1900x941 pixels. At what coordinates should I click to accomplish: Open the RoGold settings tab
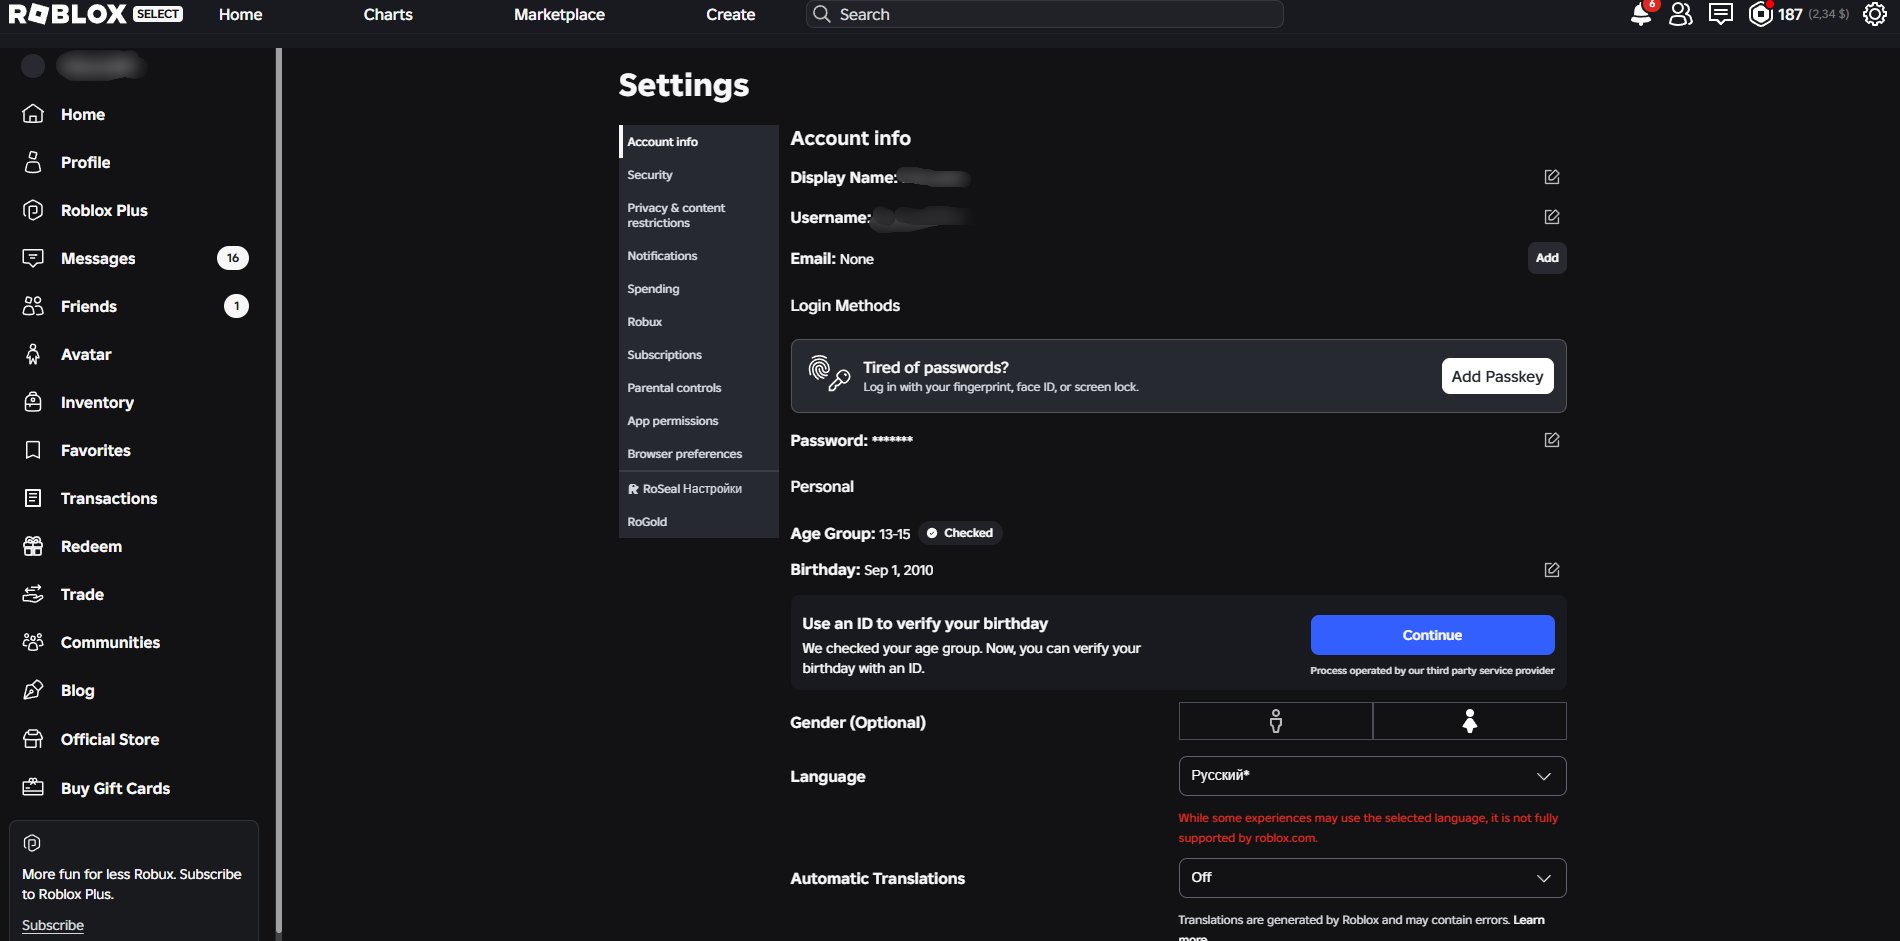pos(699,522)
